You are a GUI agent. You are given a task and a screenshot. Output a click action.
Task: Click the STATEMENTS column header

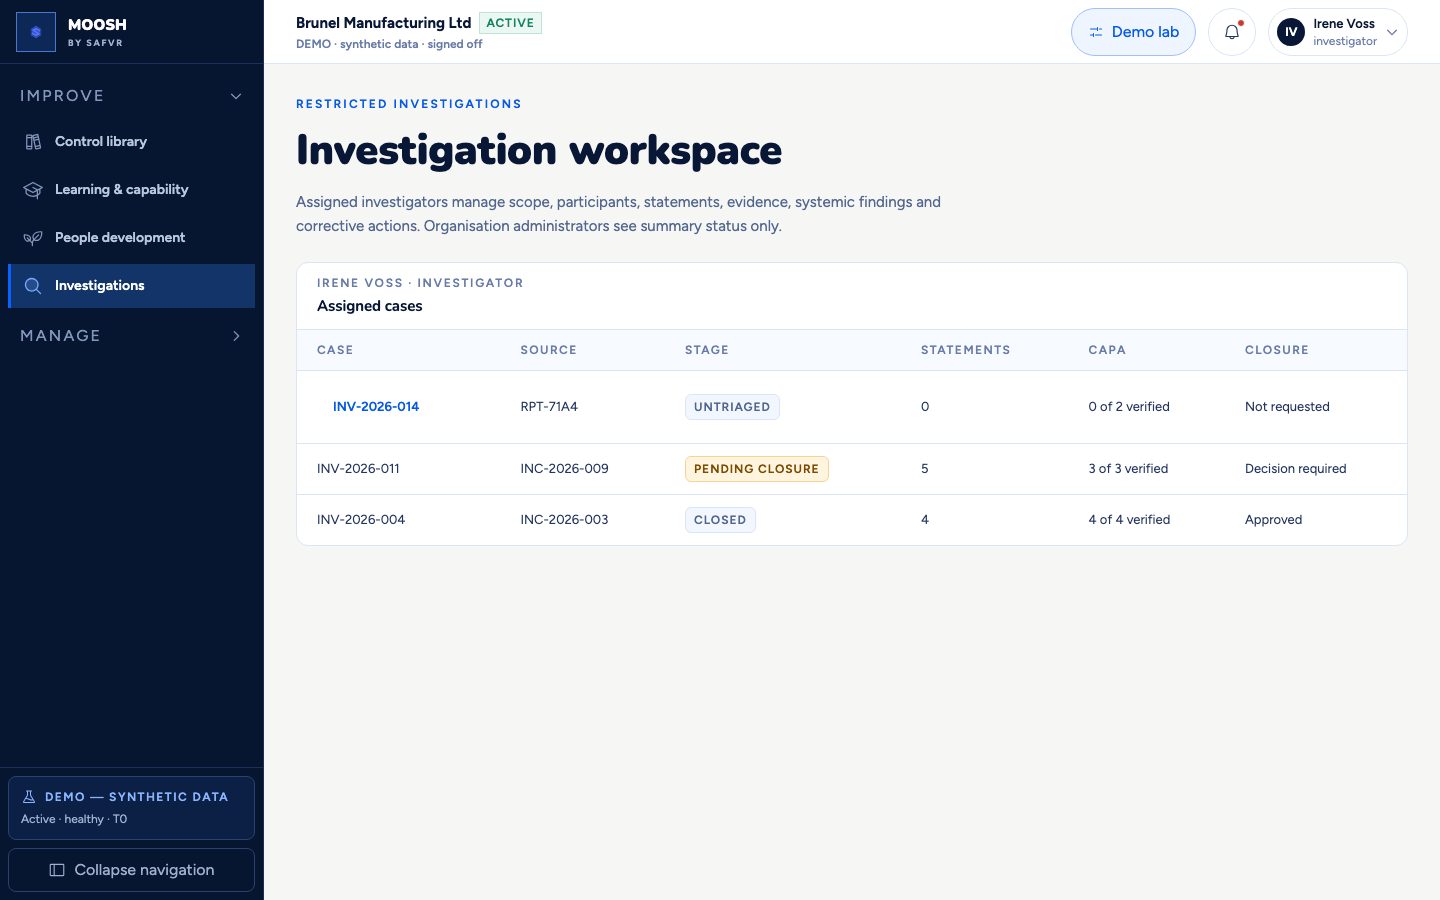965,350
